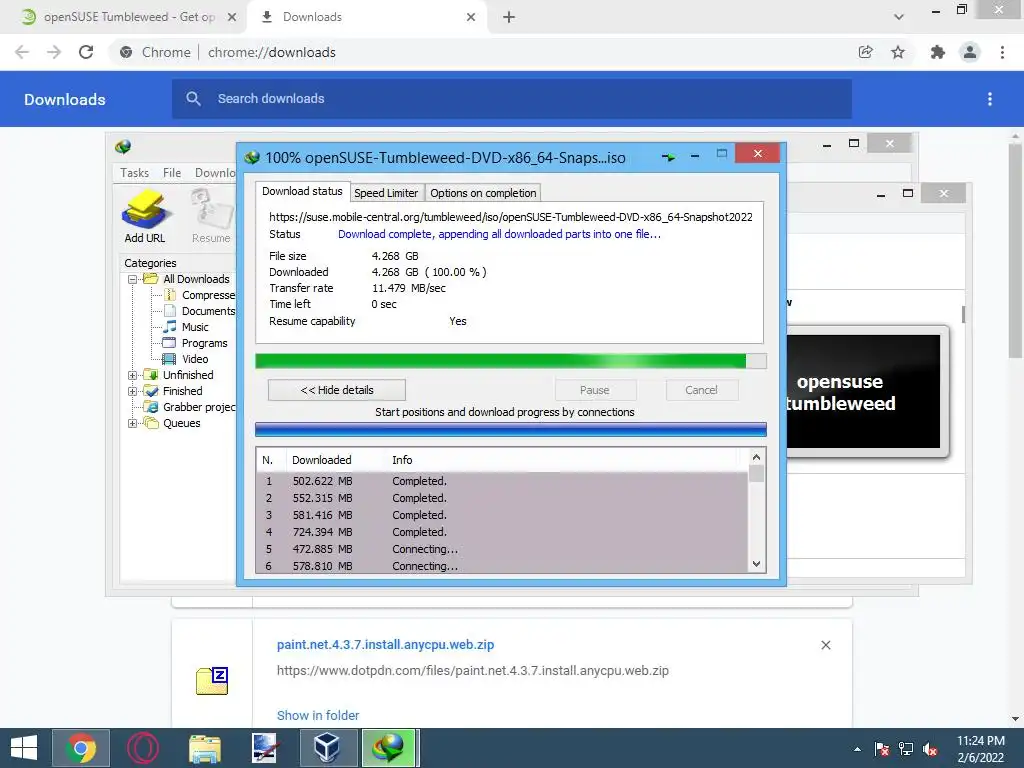Viewport: 1024px width, 768px height.
Task: Switch to openSUSE Tumbleweed browser tab
Action: point(122,17)
